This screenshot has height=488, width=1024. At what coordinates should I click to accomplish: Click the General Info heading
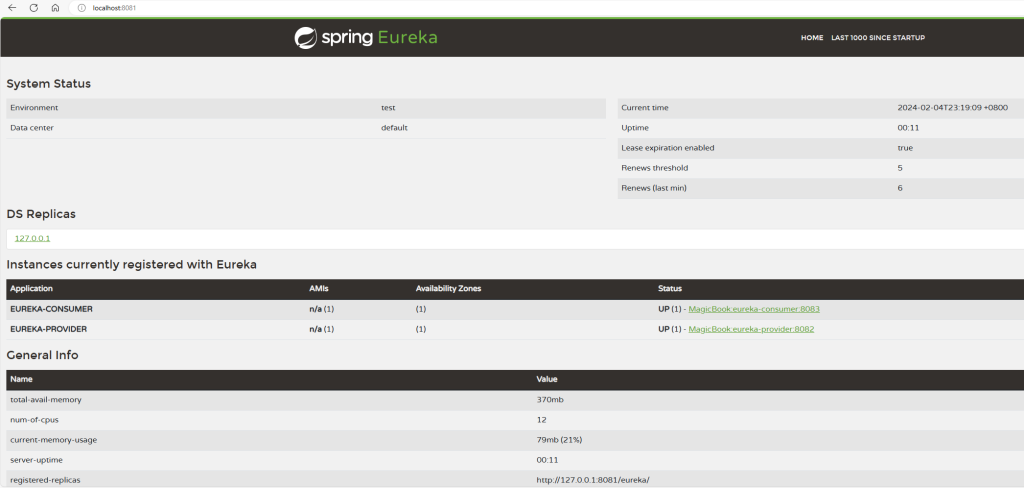click(x=42, y=355)
